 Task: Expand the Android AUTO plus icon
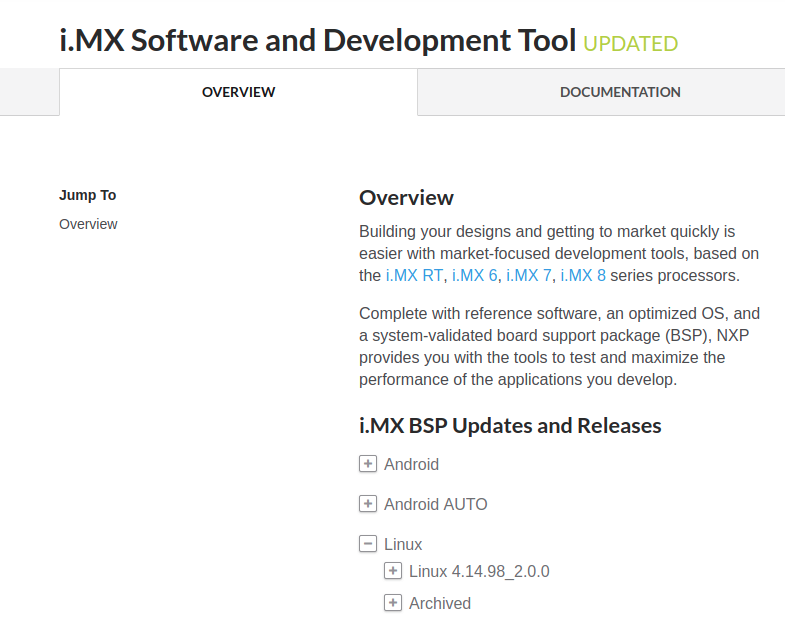(x=368, y=504)
